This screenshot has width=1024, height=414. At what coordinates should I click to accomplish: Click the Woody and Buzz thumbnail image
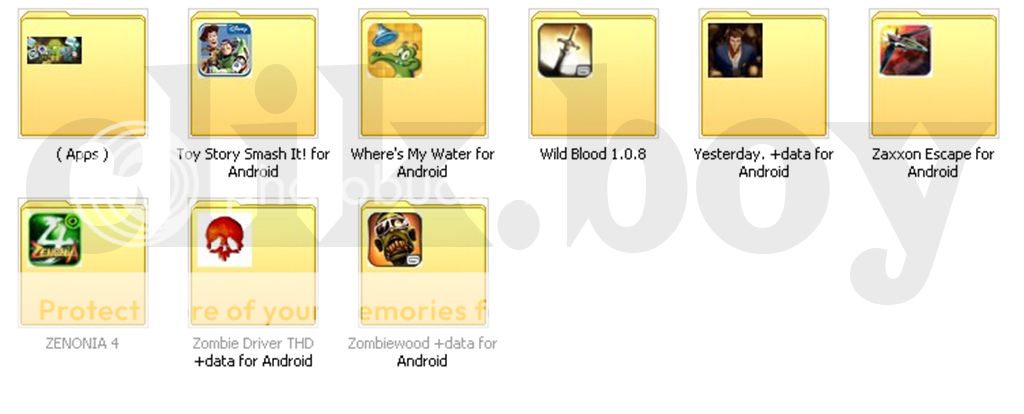tap(225, 50)
